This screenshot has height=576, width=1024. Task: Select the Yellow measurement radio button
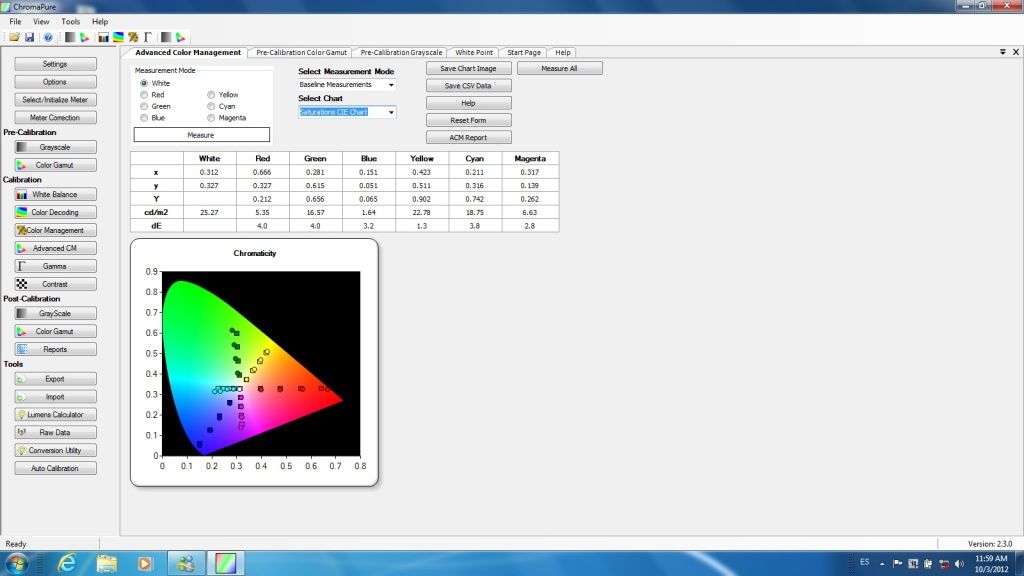coord(211,95)
